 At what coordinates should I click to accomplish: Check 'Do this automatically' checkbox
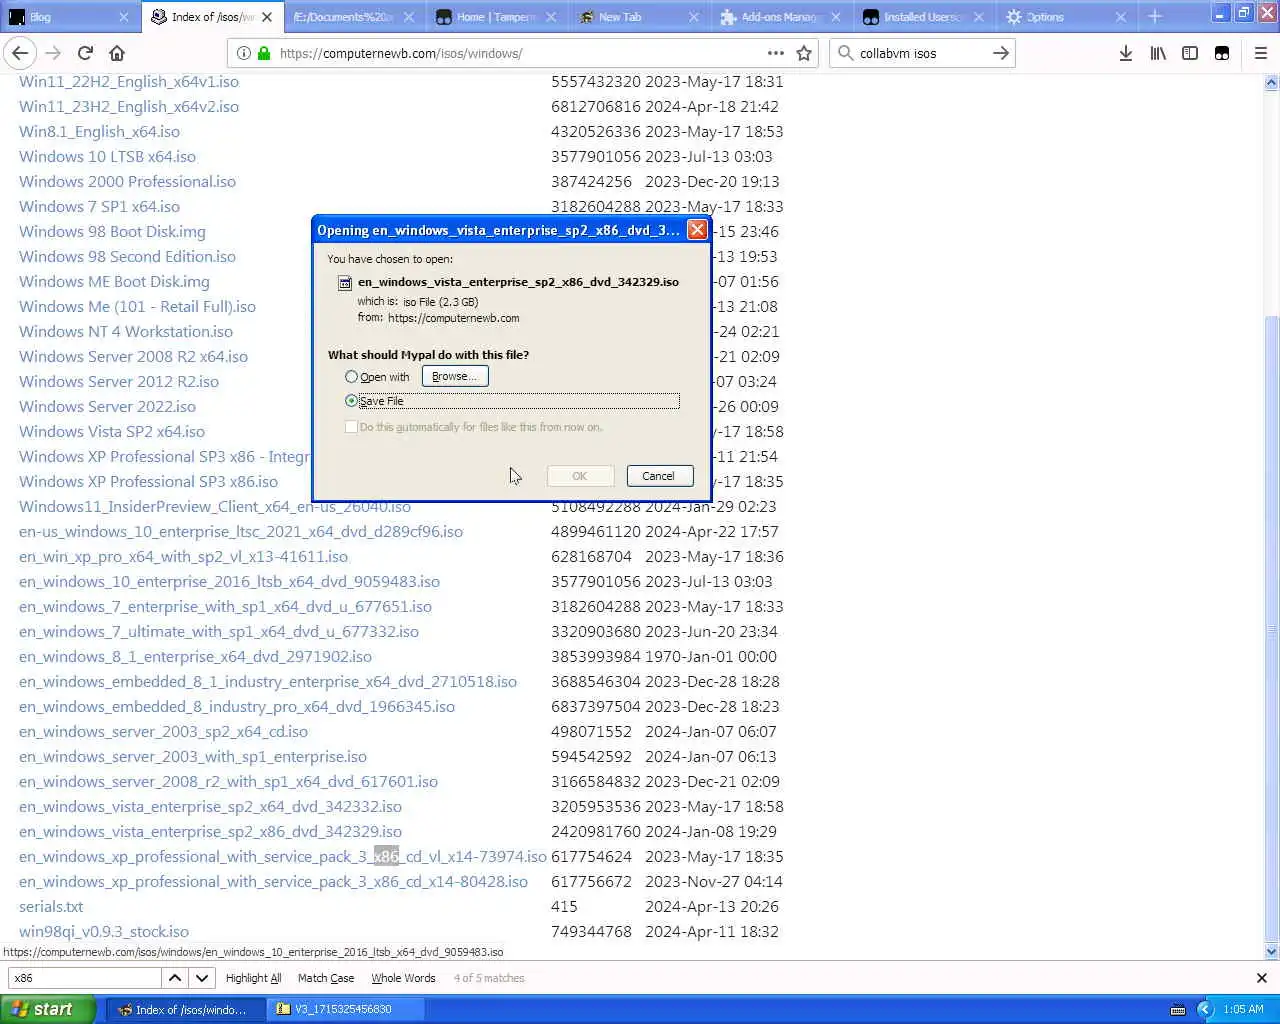(351, 427)
